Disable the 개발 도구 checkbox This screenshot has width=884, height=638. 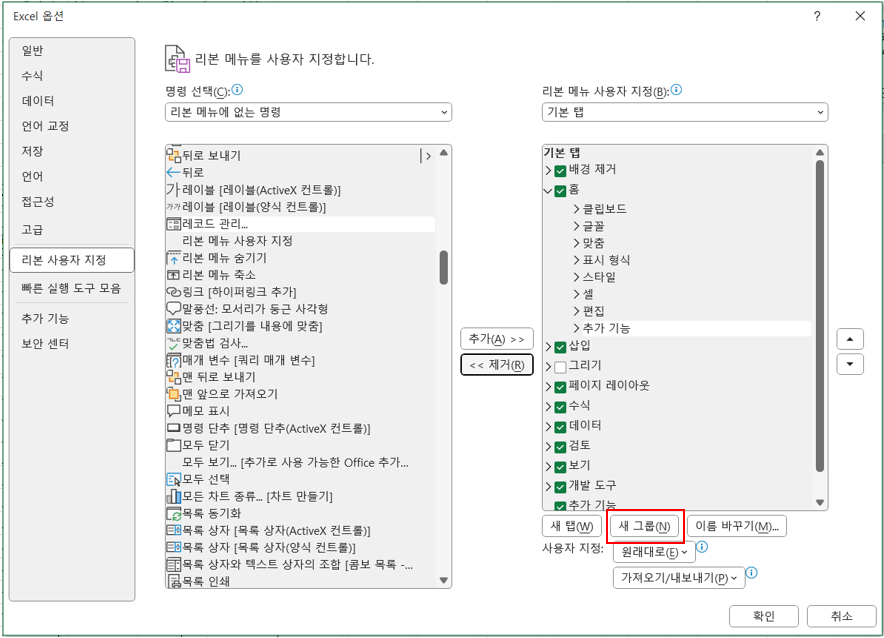pyautogui.click(x=560, y=487)
